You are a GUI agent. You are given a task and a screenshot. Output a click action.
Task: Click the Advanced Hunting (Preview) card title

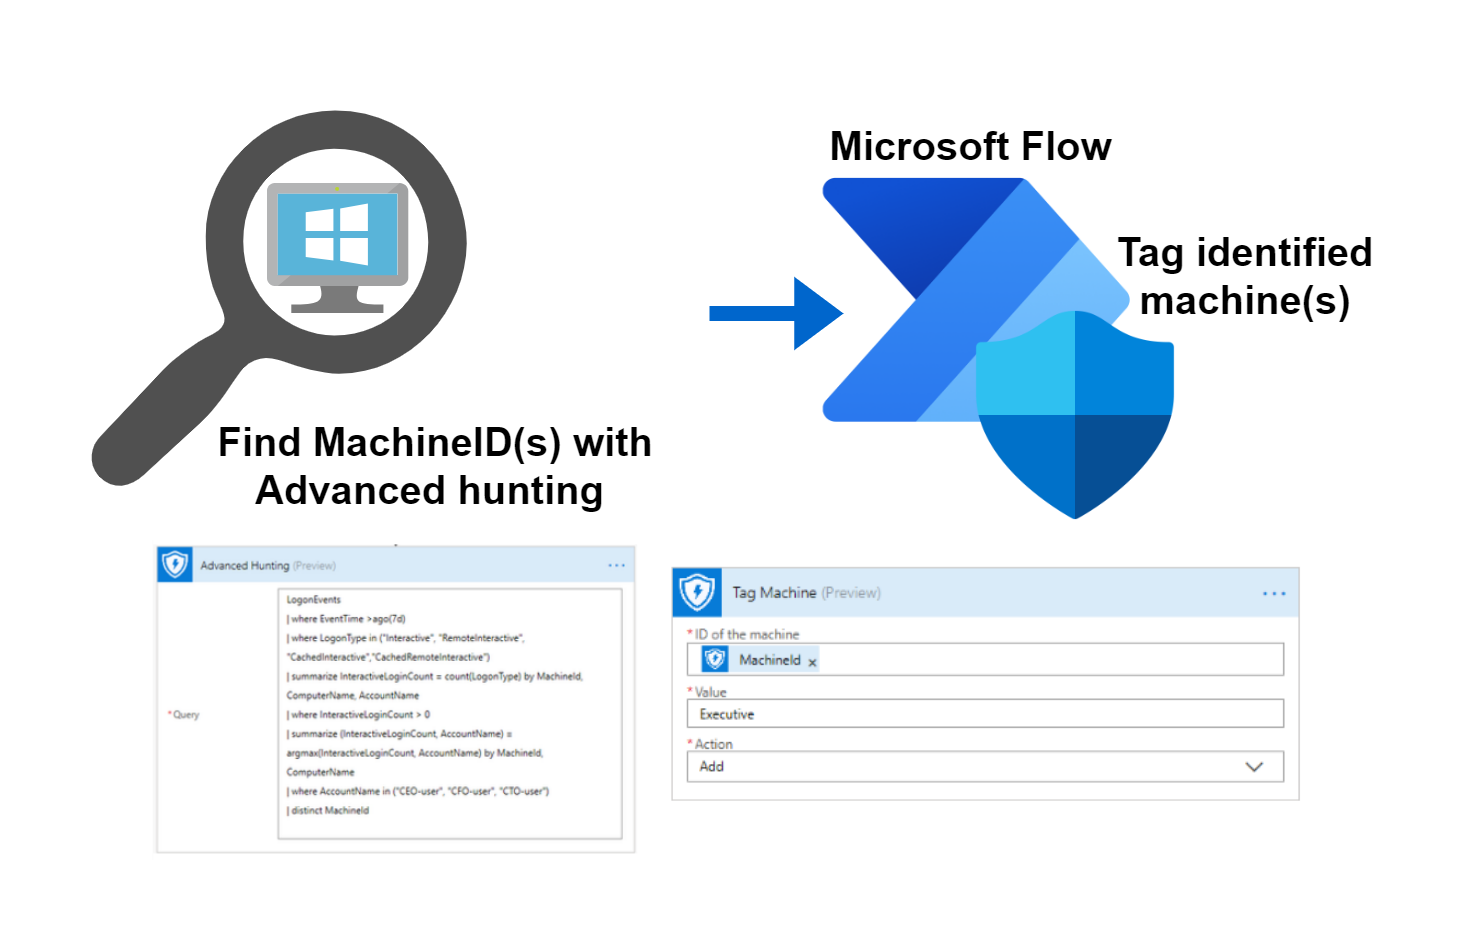pos(268,566)
